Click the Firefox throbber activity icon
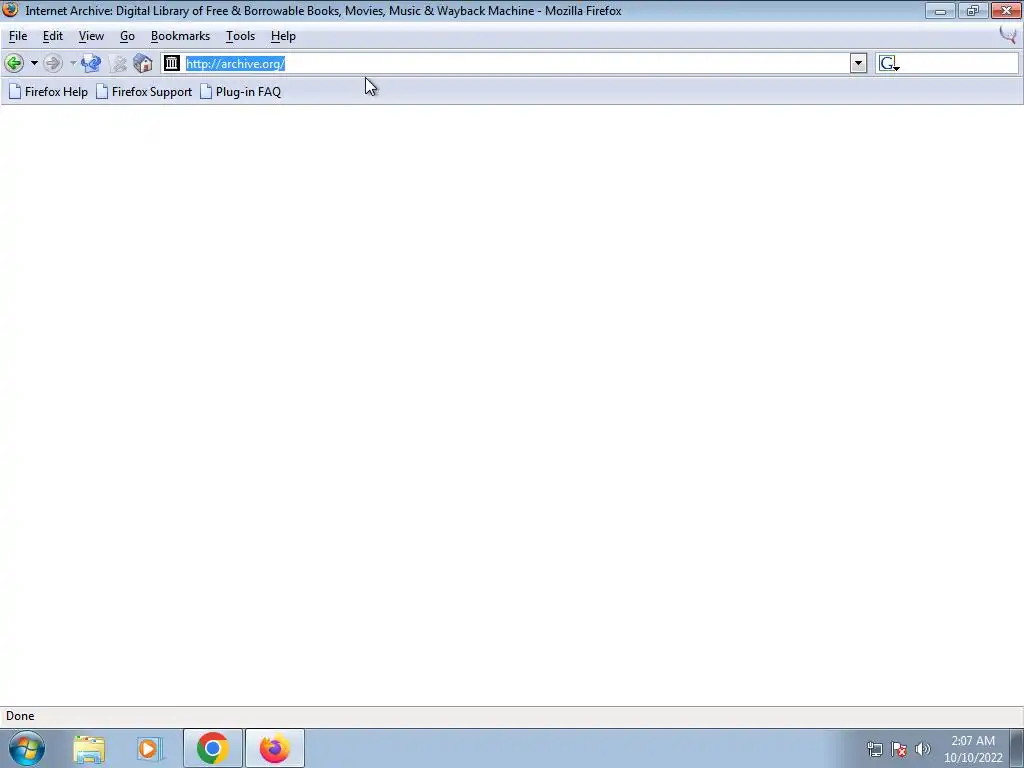Screen dimensions: 1024x768 [x=1008, y=35]
